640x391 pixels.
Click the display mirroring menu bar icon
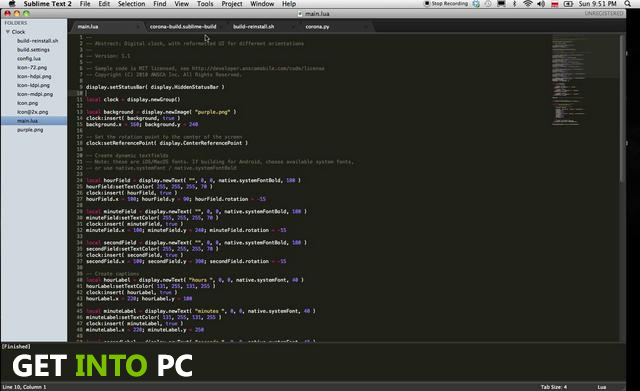[x=501, y=4]
